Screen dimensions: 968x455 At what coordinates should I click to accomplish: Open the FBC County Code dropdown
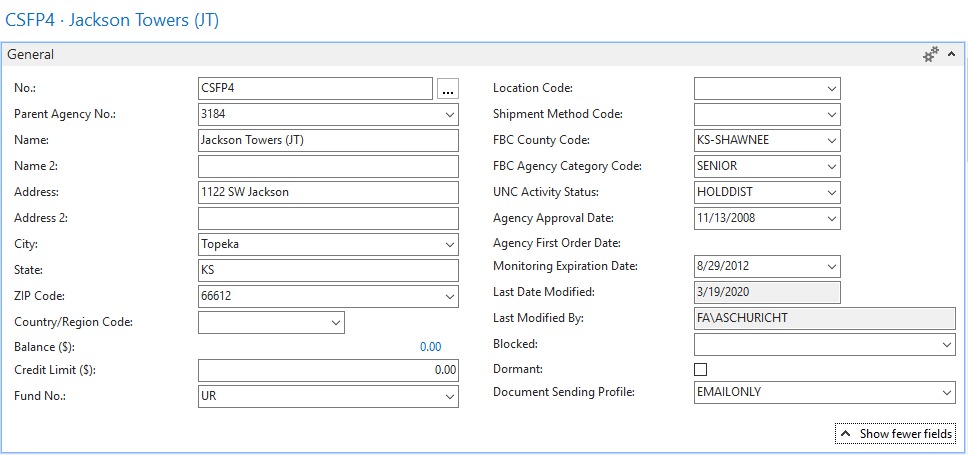pyautogui.click(x=831, y=141)
